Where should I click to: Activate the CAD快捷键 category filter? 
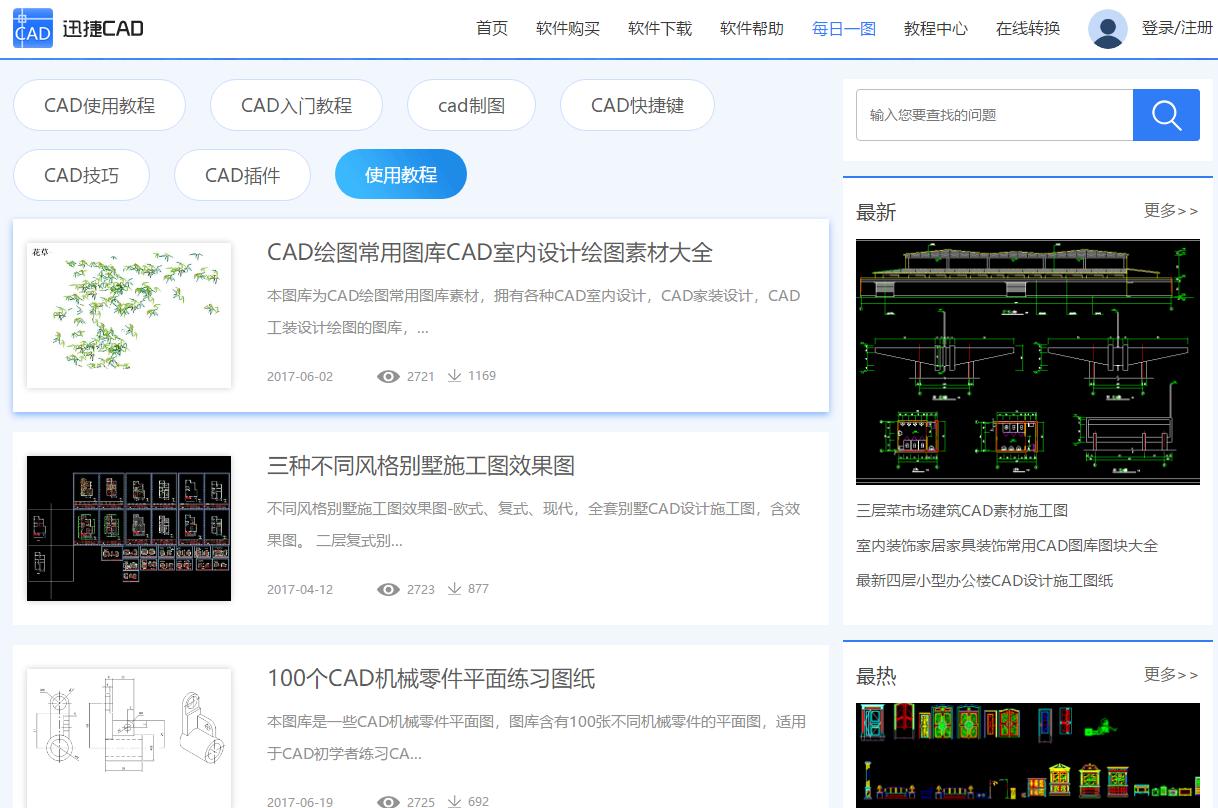637,105
